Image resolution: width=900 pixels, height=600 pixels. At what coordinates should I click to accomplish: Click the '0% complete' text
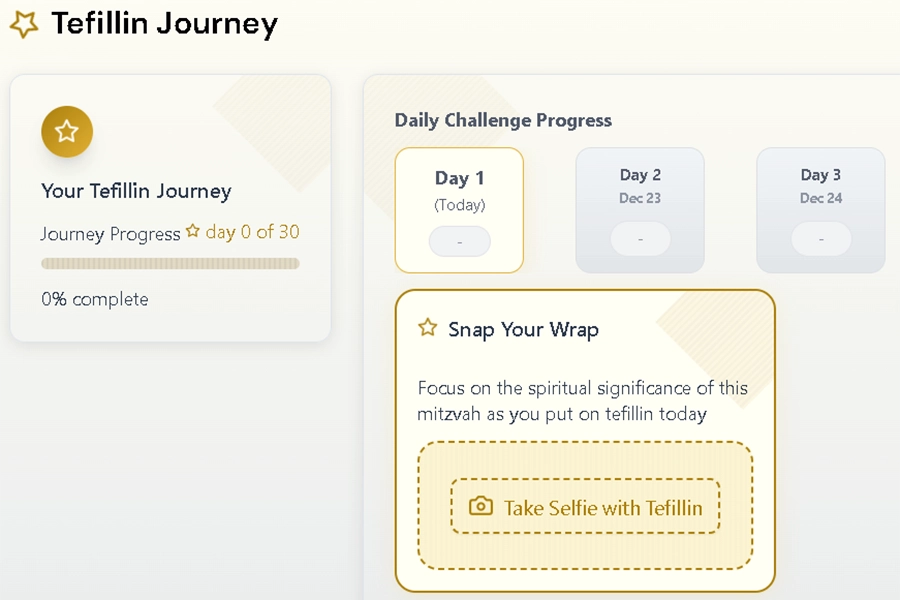pyautogui.click(x=95, y=299)
